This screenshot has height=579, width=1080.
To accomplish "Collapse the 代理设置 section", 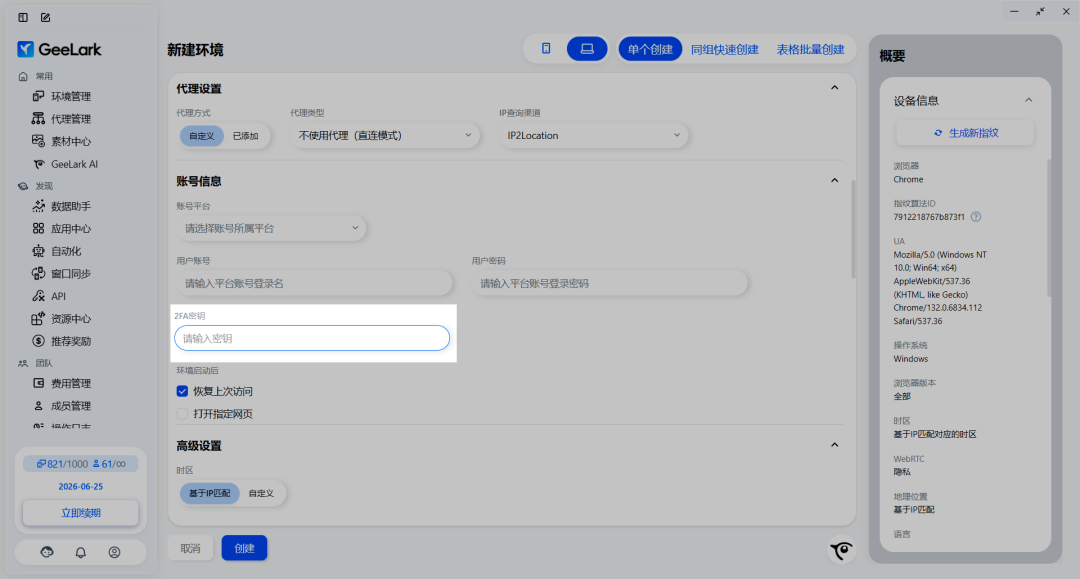I will point(834,88).
